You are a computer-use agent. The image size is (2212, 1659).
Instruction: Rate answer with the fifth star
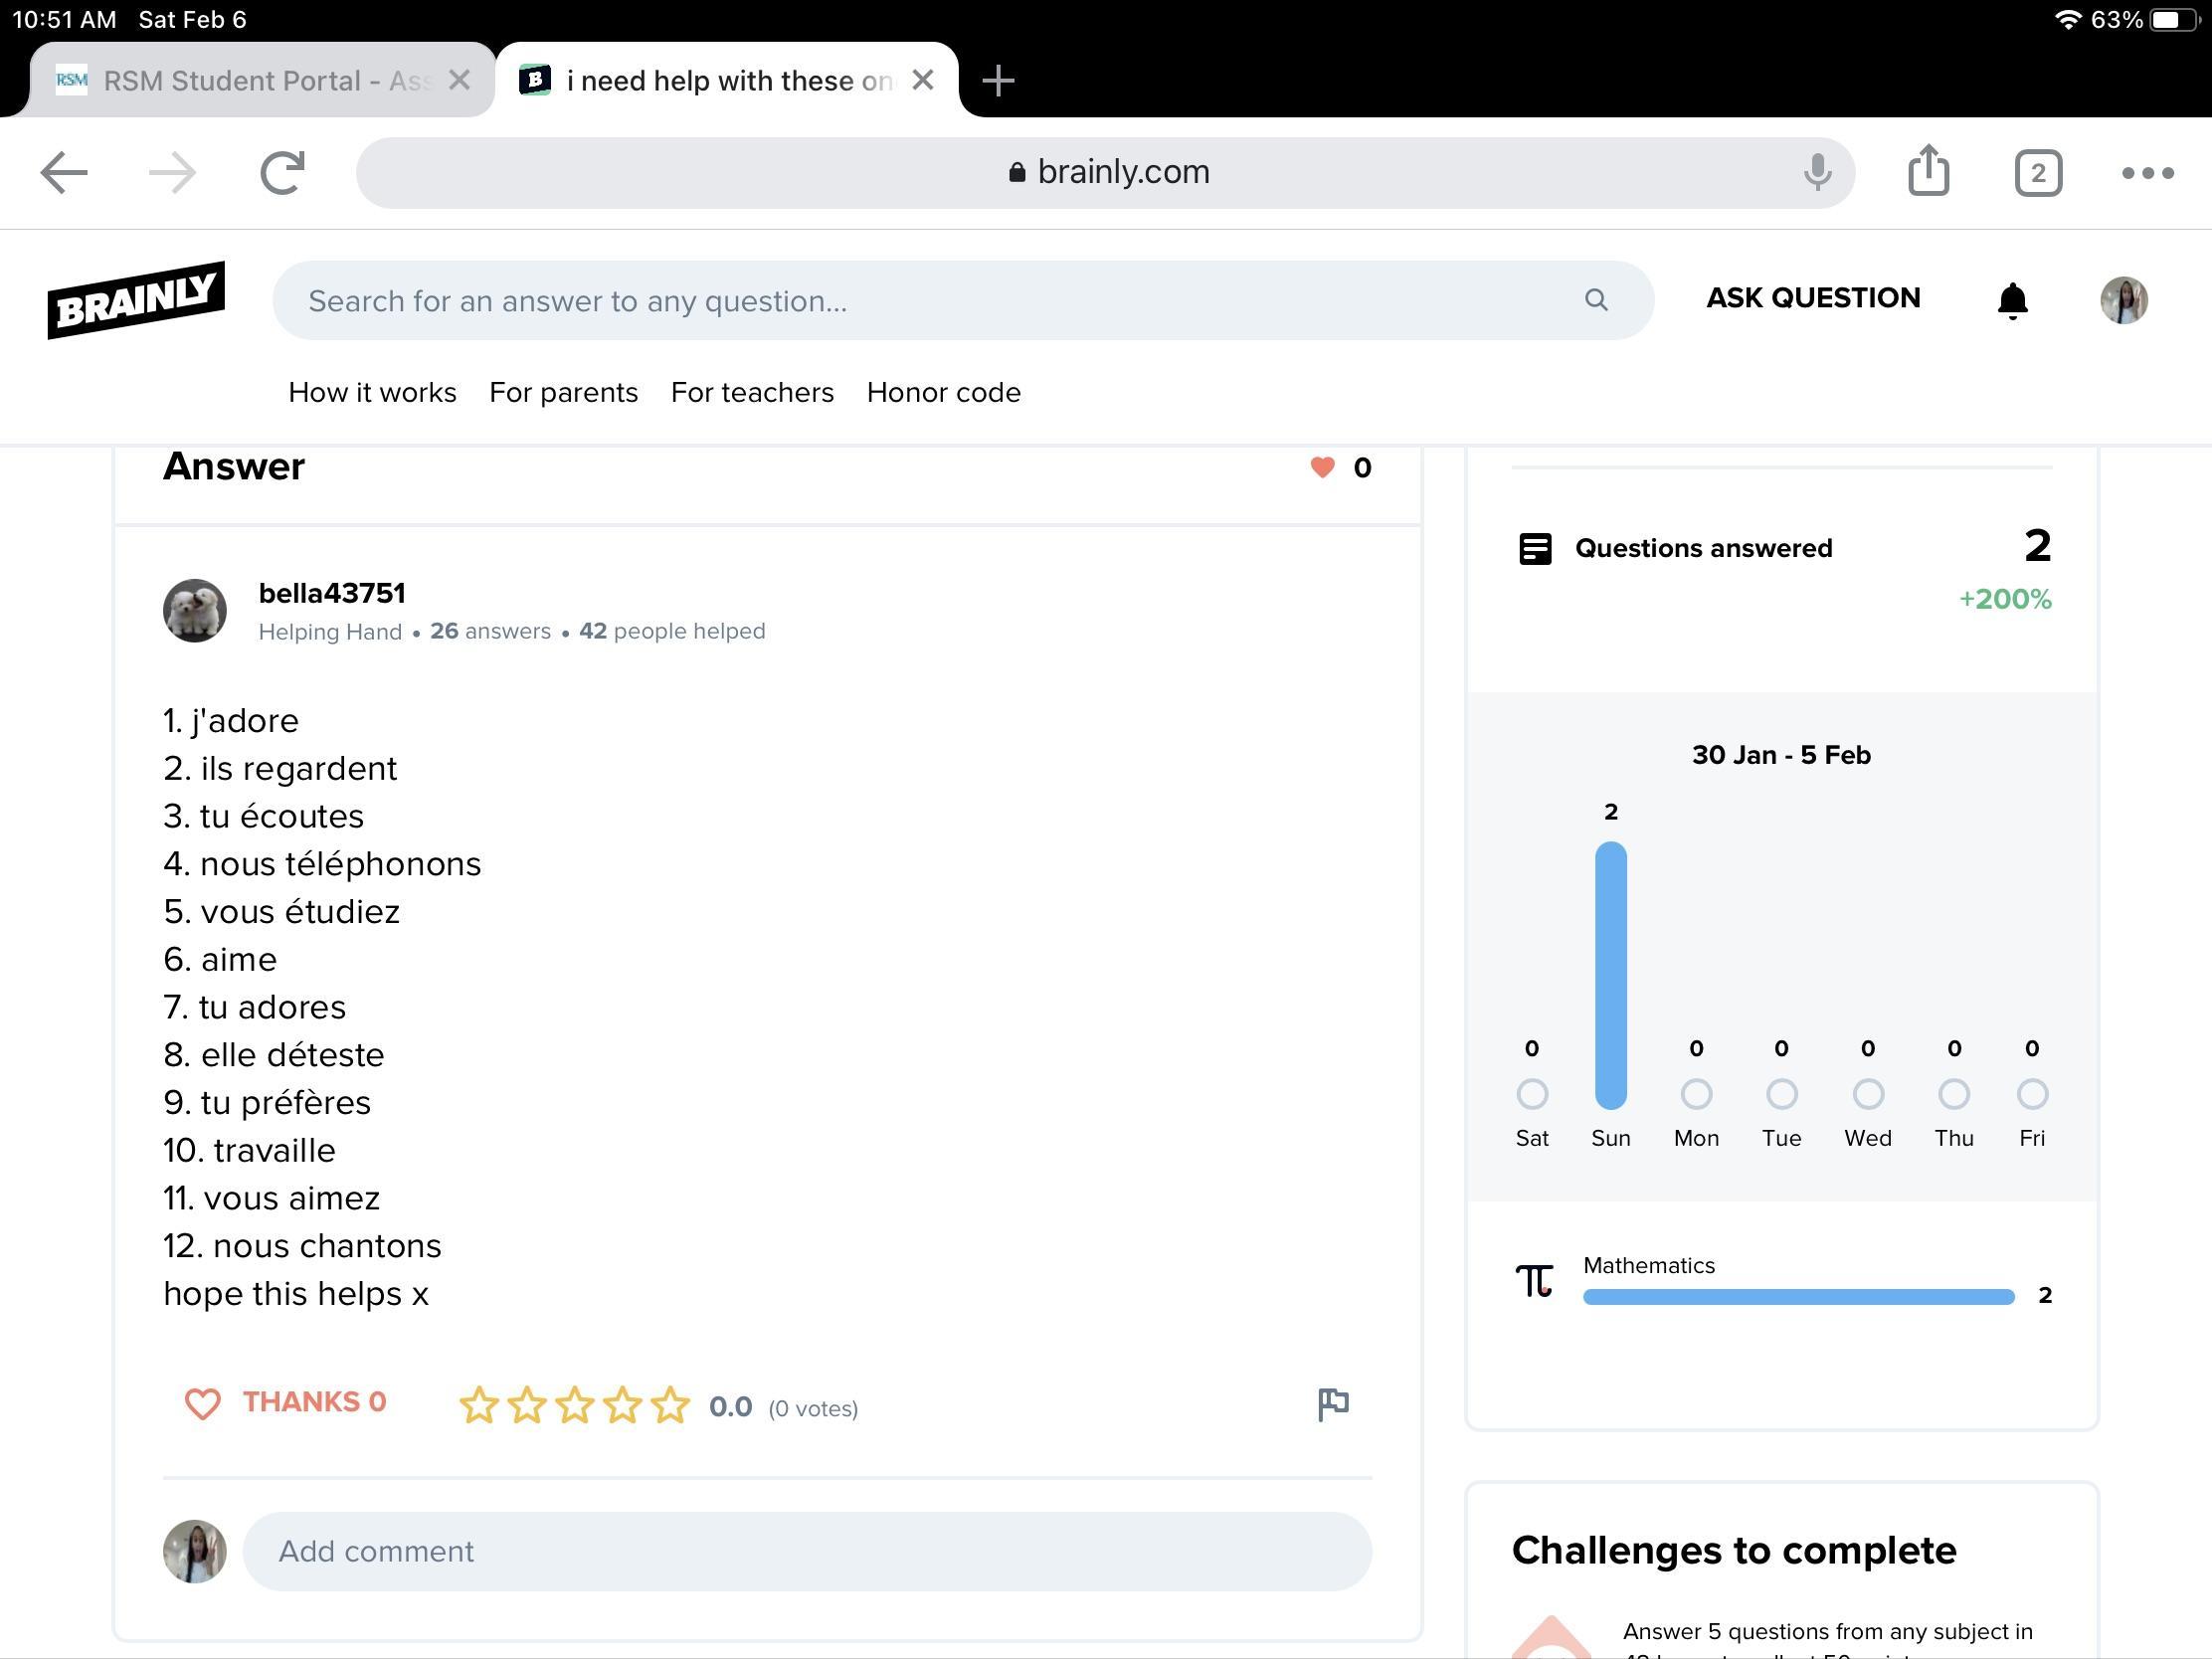pos(670,1405)
